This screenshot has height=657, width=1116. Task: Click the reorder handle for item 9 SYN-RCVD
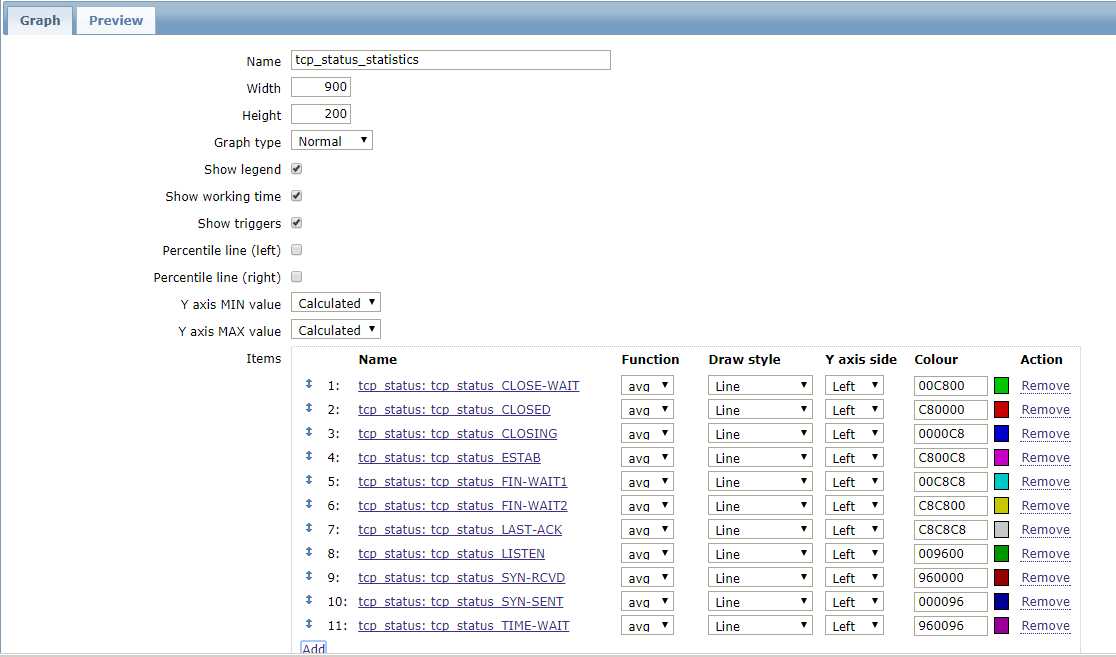309,576
